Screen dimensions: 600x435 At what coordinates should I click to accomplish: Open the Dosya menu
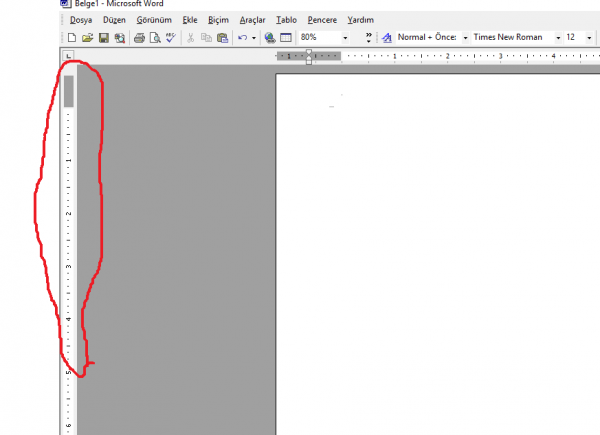(81, 20)
